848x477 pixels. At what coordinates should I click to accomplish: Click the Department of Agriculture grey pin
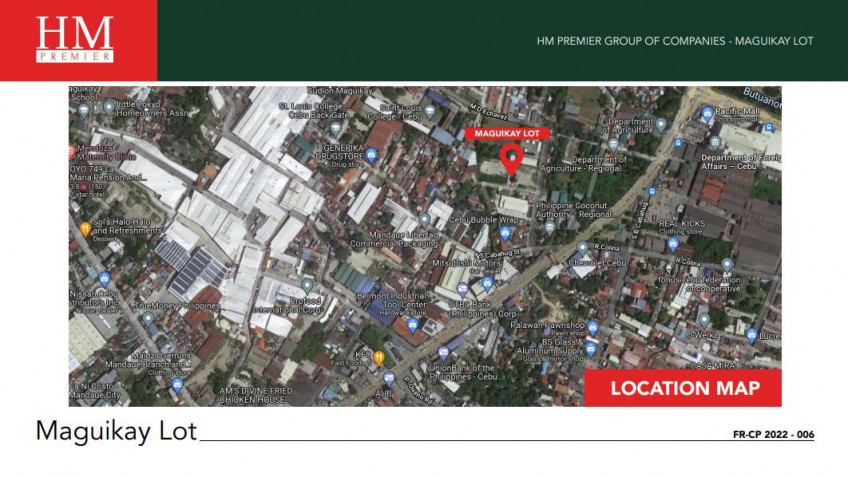click(x=660, y=125)
